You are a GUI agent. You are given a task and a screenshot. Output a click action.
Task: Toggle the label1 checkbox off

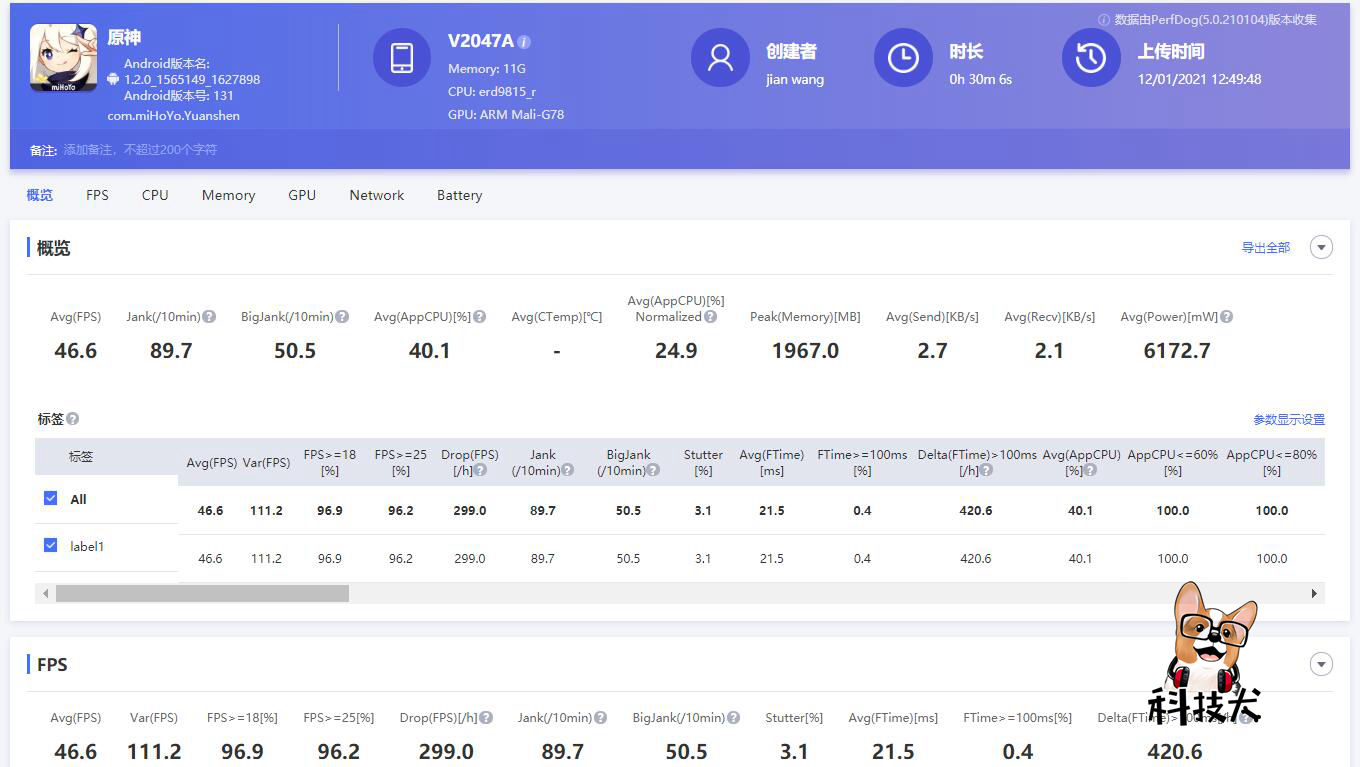(50, 545)
